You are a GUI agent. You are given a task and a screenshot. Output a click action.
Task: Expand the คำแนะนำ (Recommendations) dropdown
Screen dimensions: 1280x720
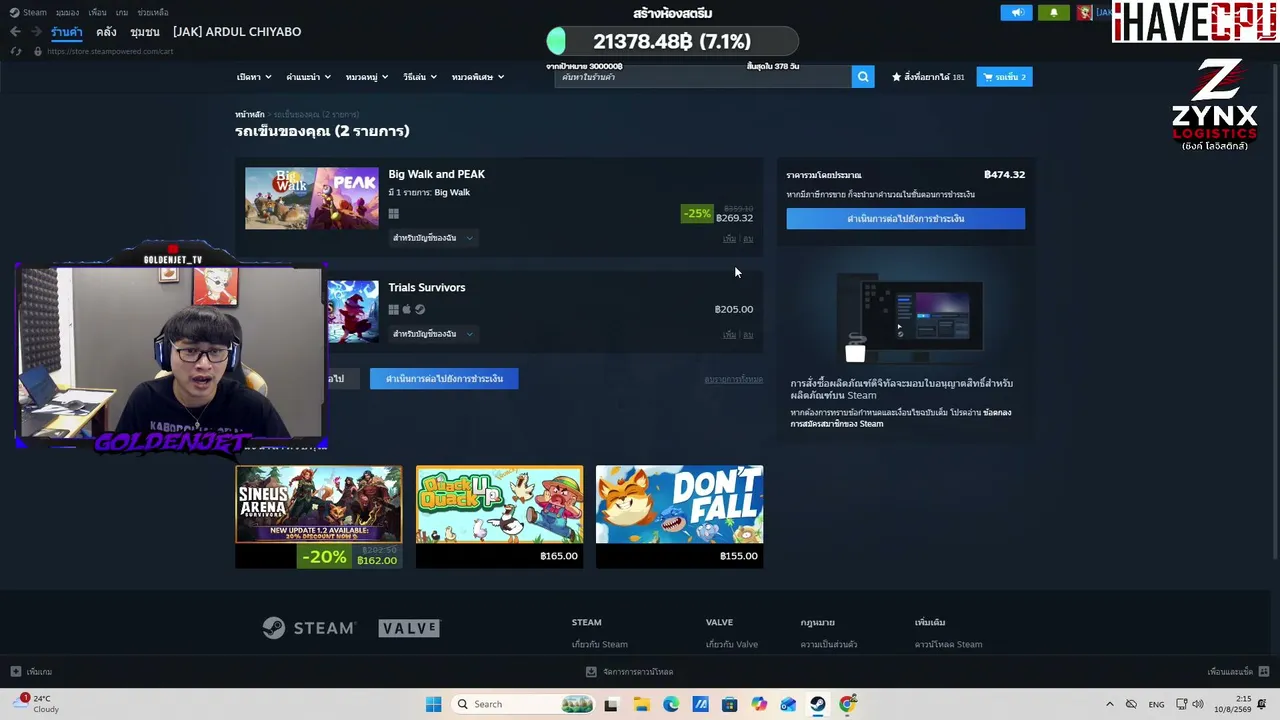(x=308, y=77)
